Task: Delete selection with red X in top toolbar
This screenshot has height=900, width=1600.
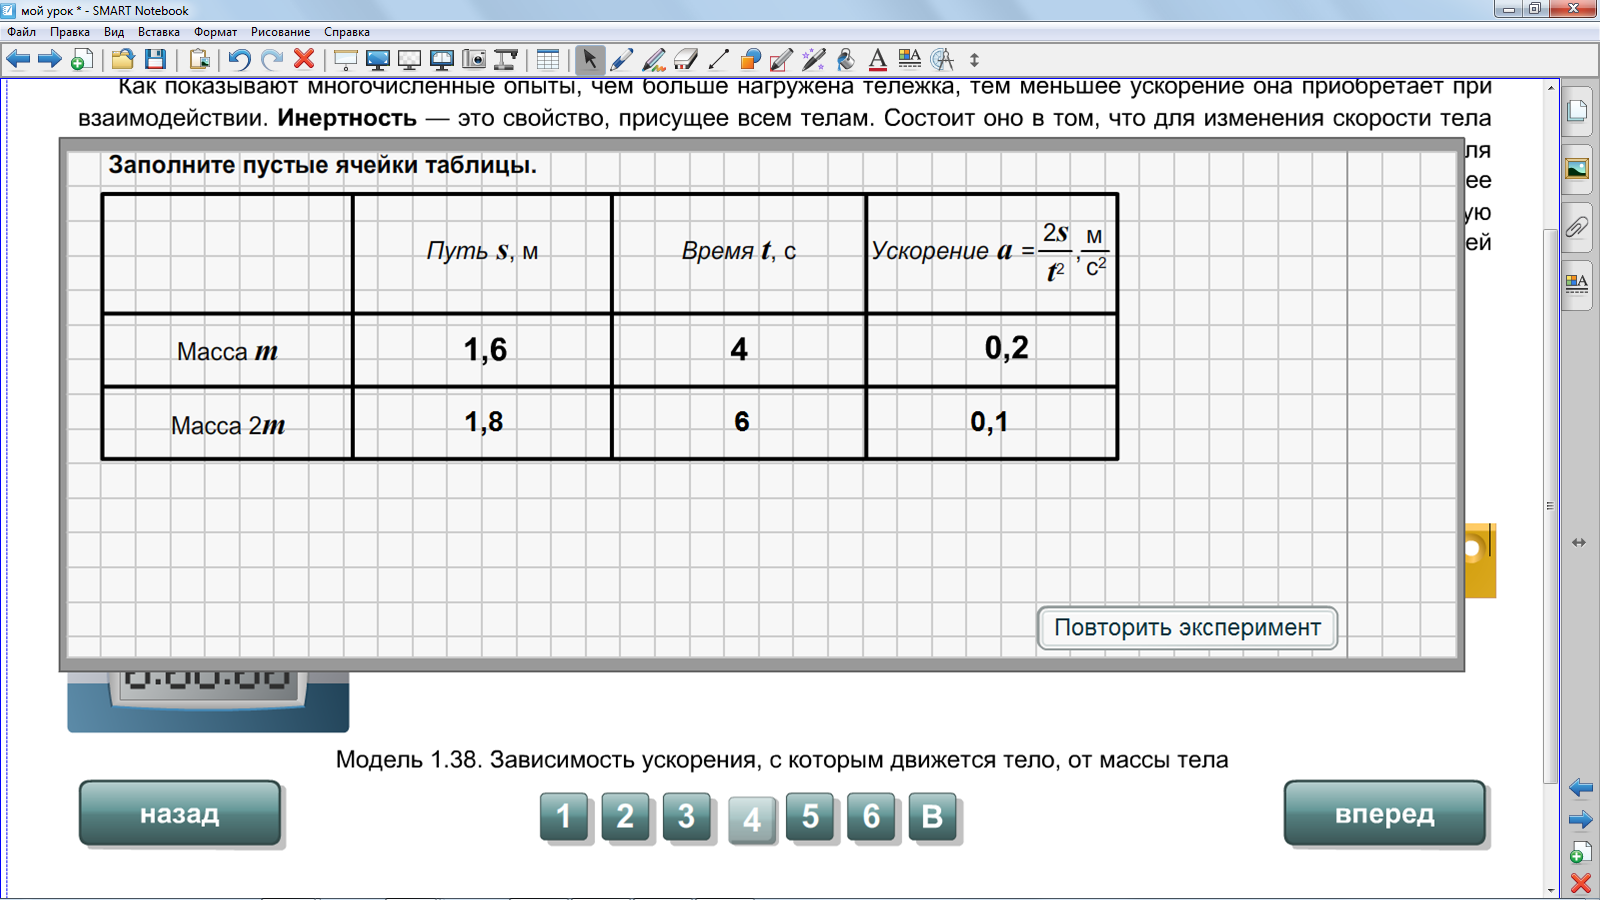Action: coord(304,60)
